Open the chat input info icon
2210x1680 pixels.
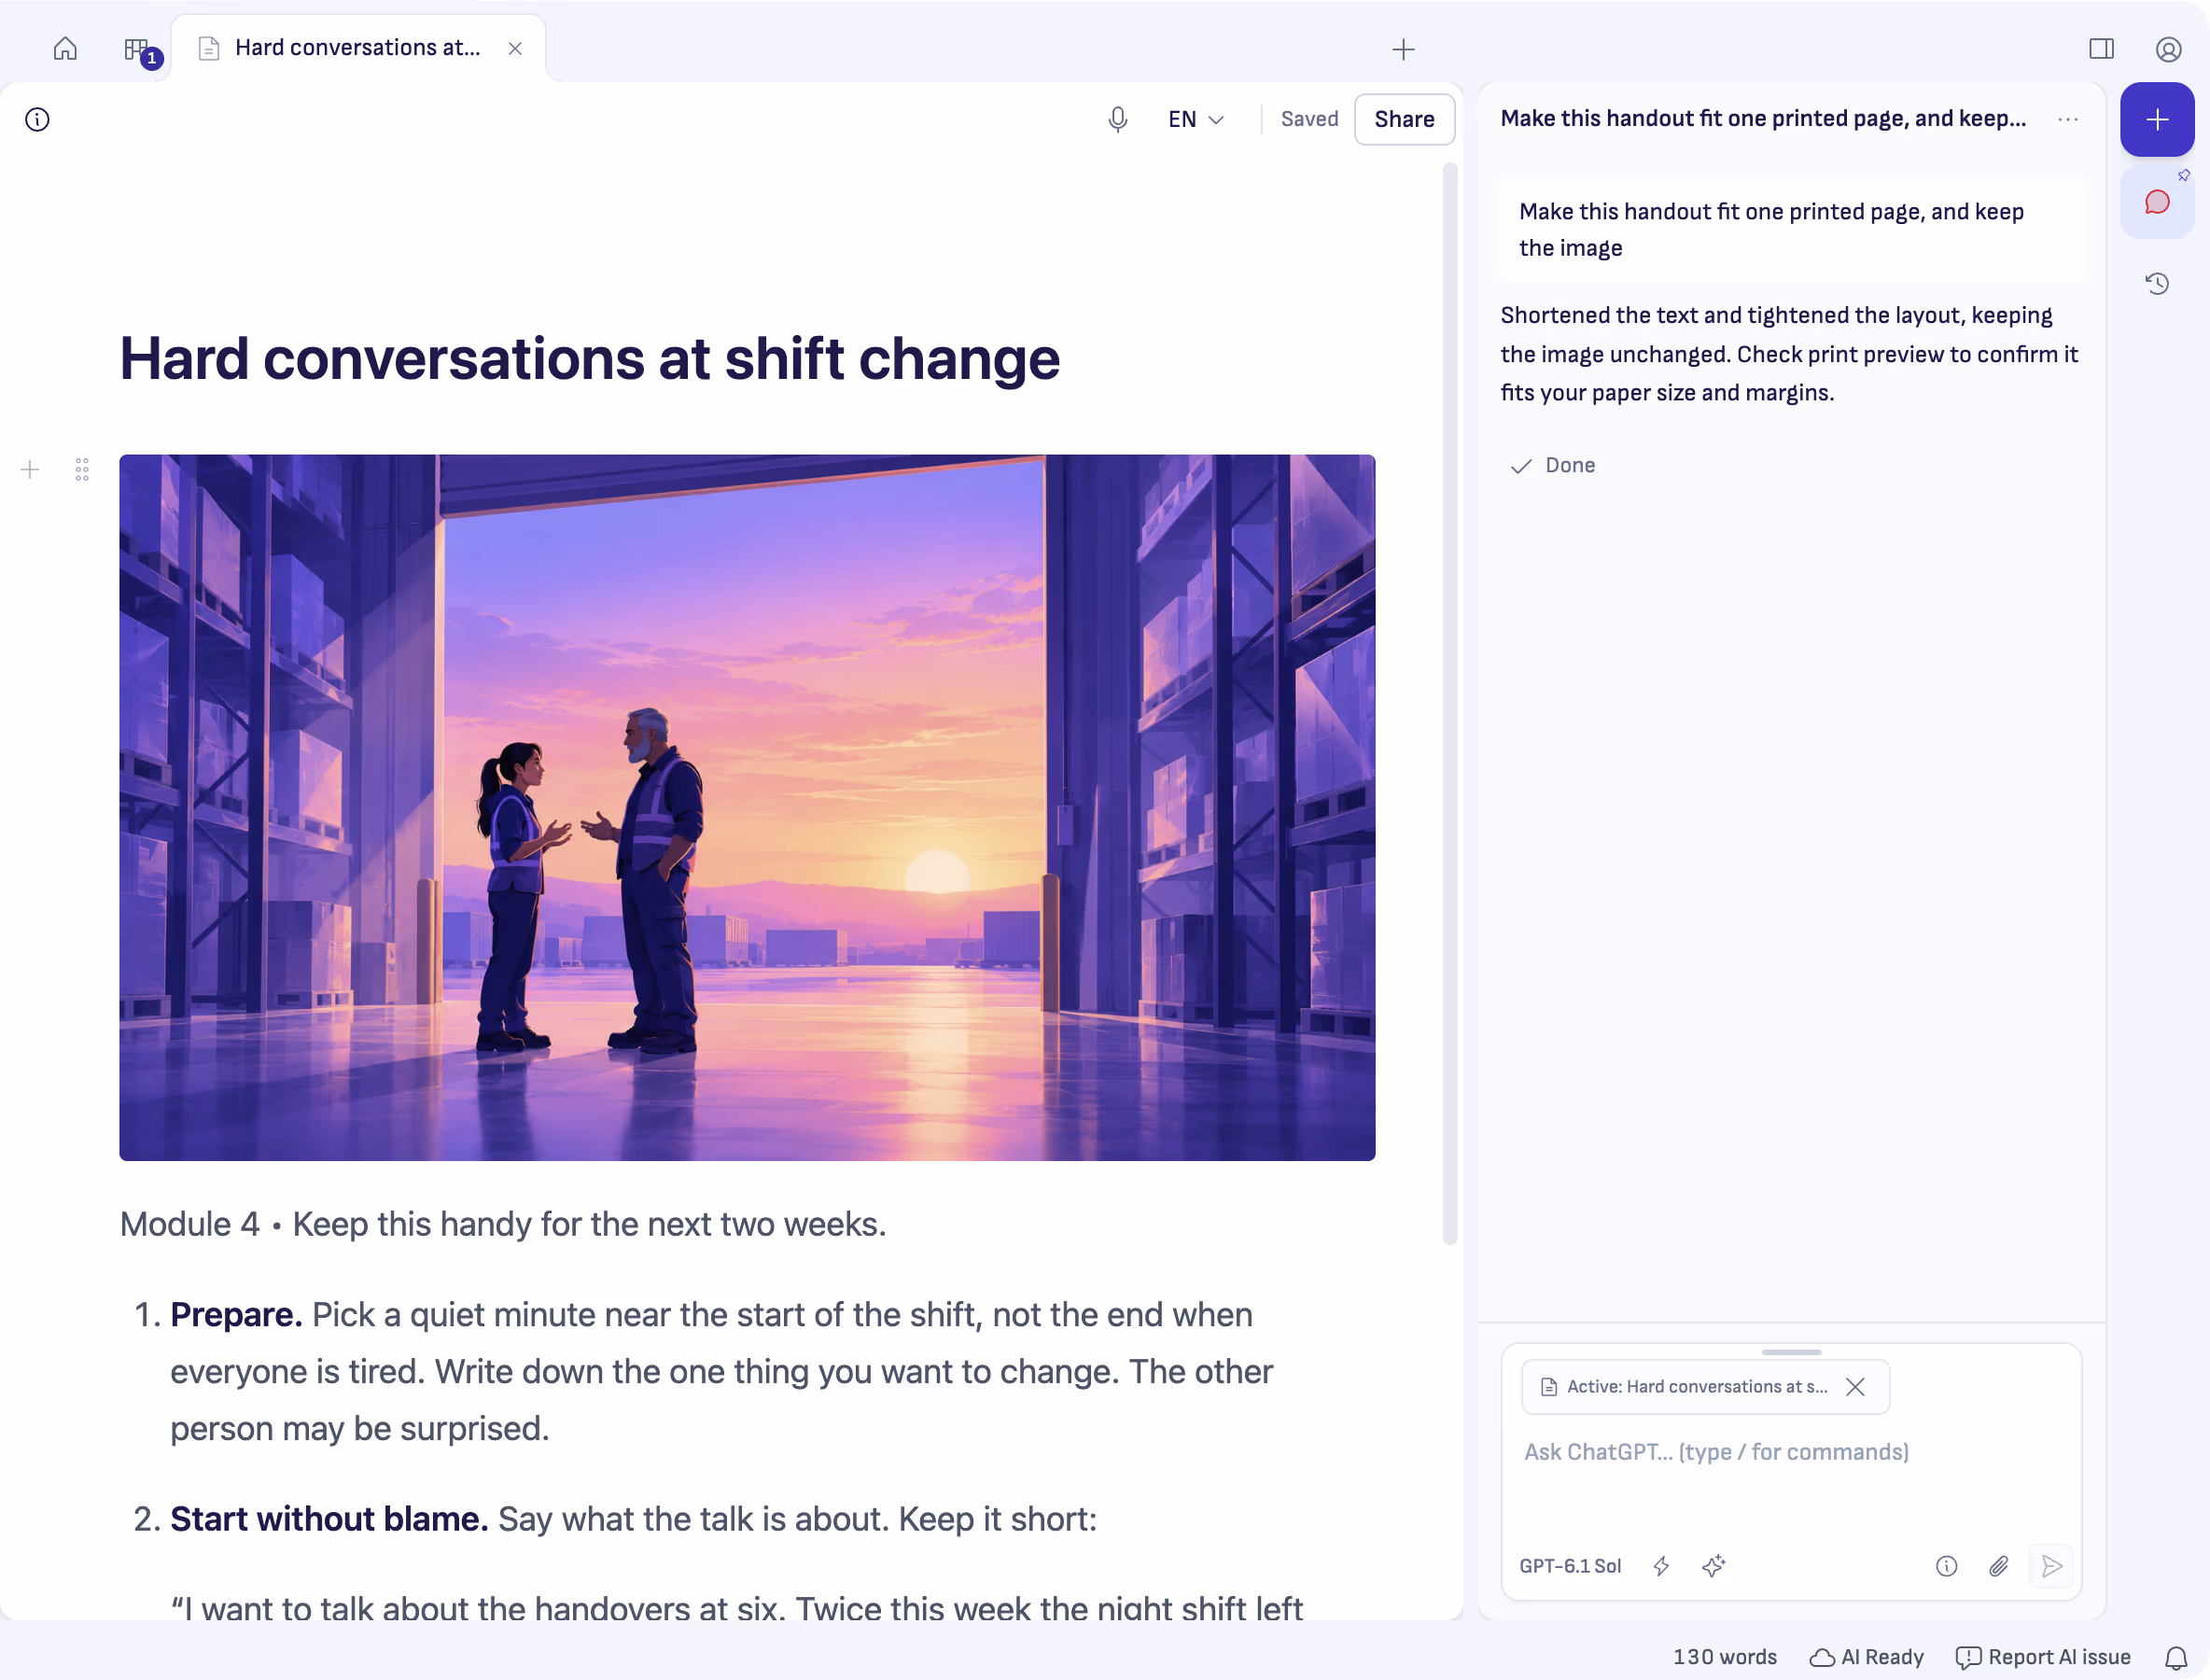coord(1946,1565)
